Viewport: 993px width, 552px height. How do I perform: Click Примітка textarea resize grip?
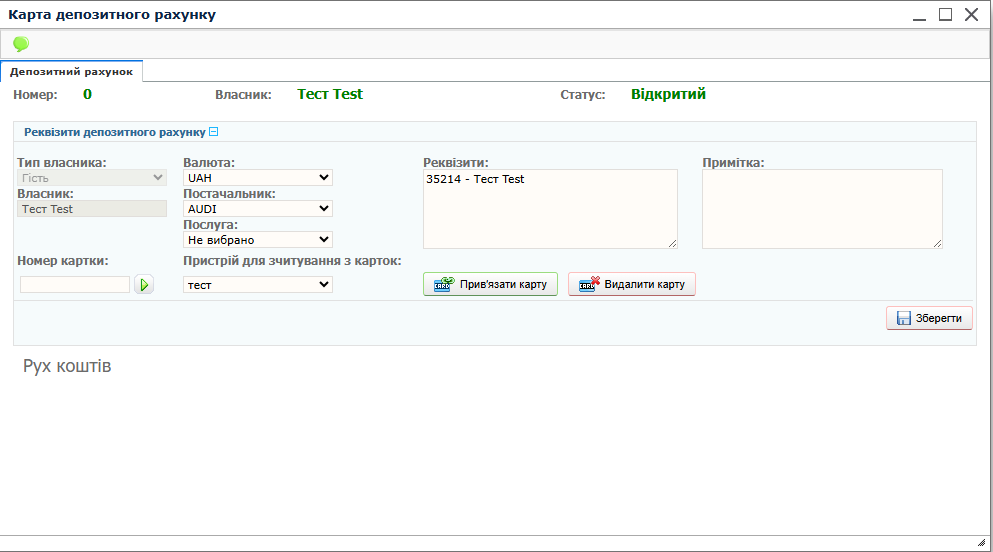coord(937,244)
